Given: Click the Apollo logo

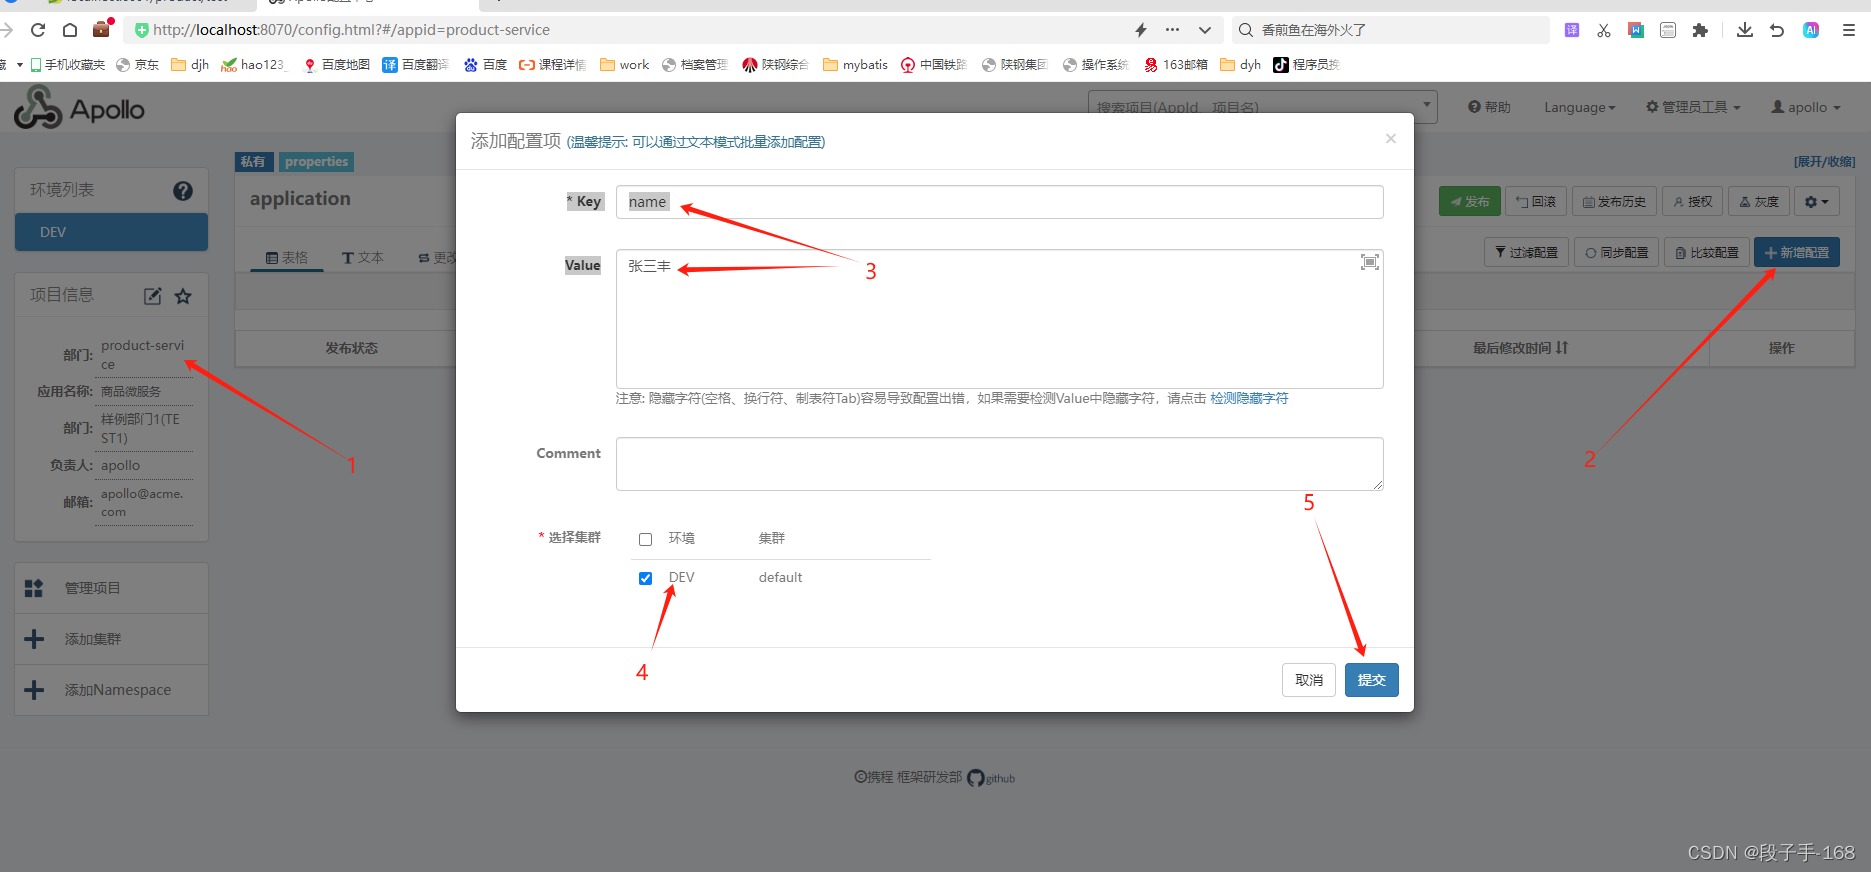Looking at the screenshot, I should click(79, 108).
